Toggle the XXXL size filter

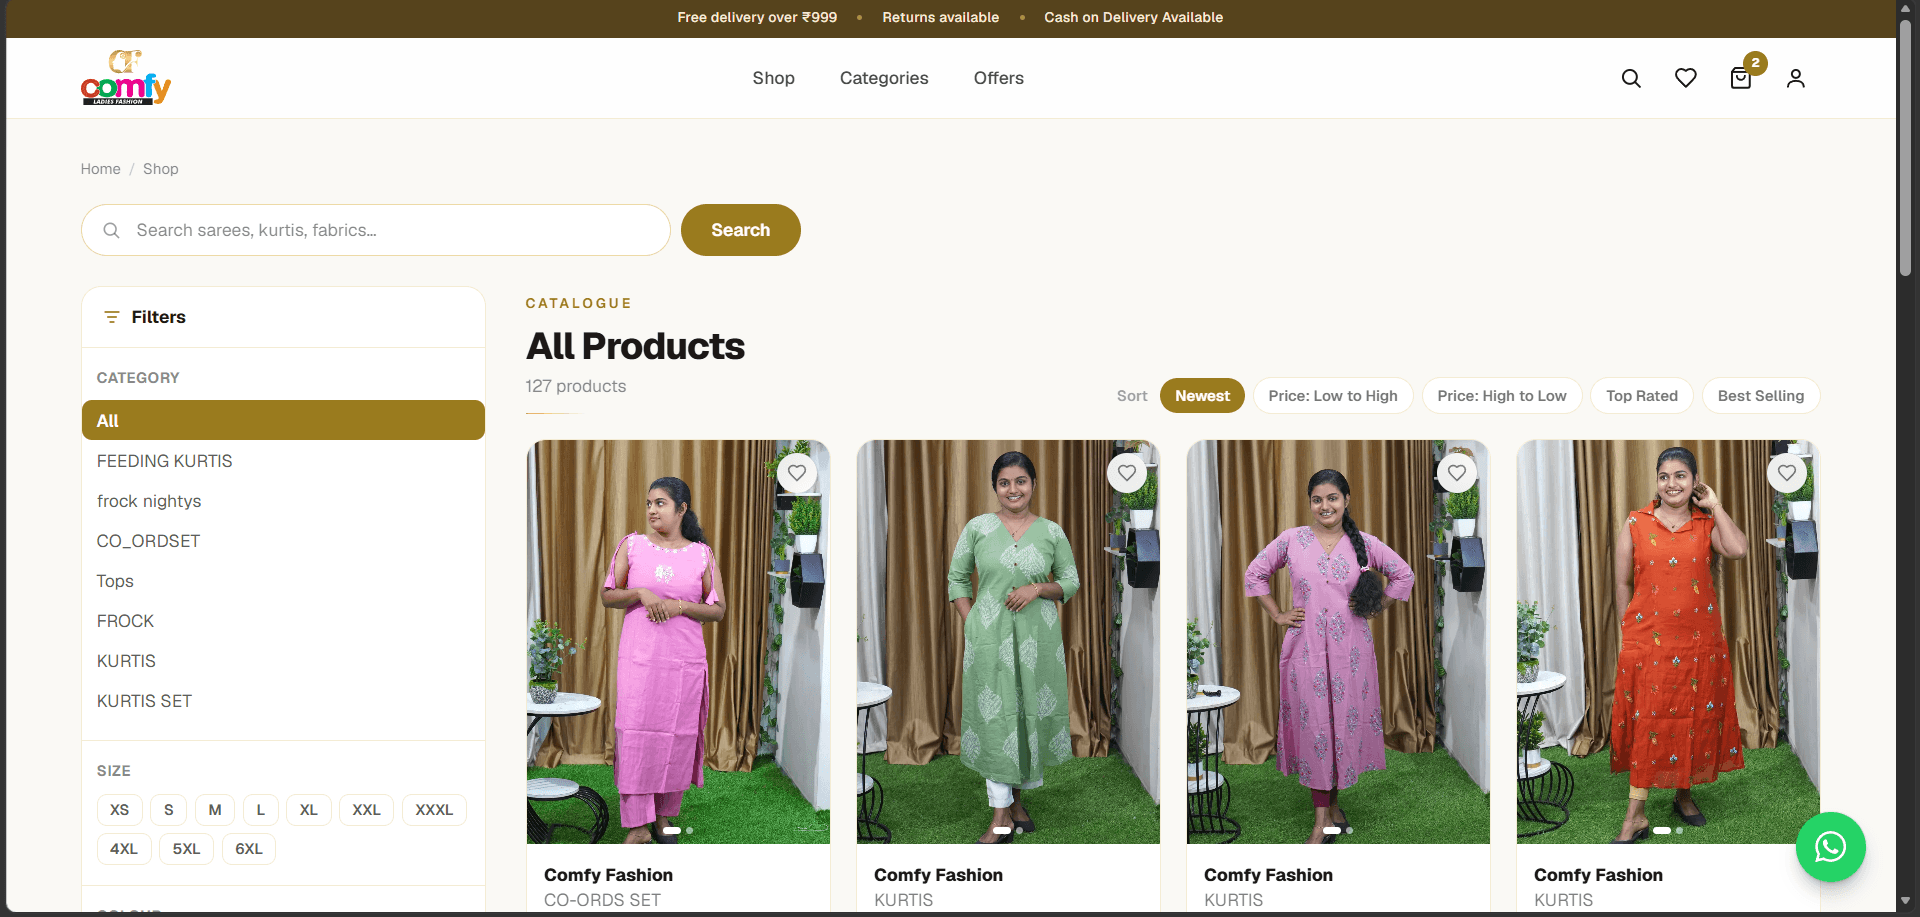(x=434, y=810)
